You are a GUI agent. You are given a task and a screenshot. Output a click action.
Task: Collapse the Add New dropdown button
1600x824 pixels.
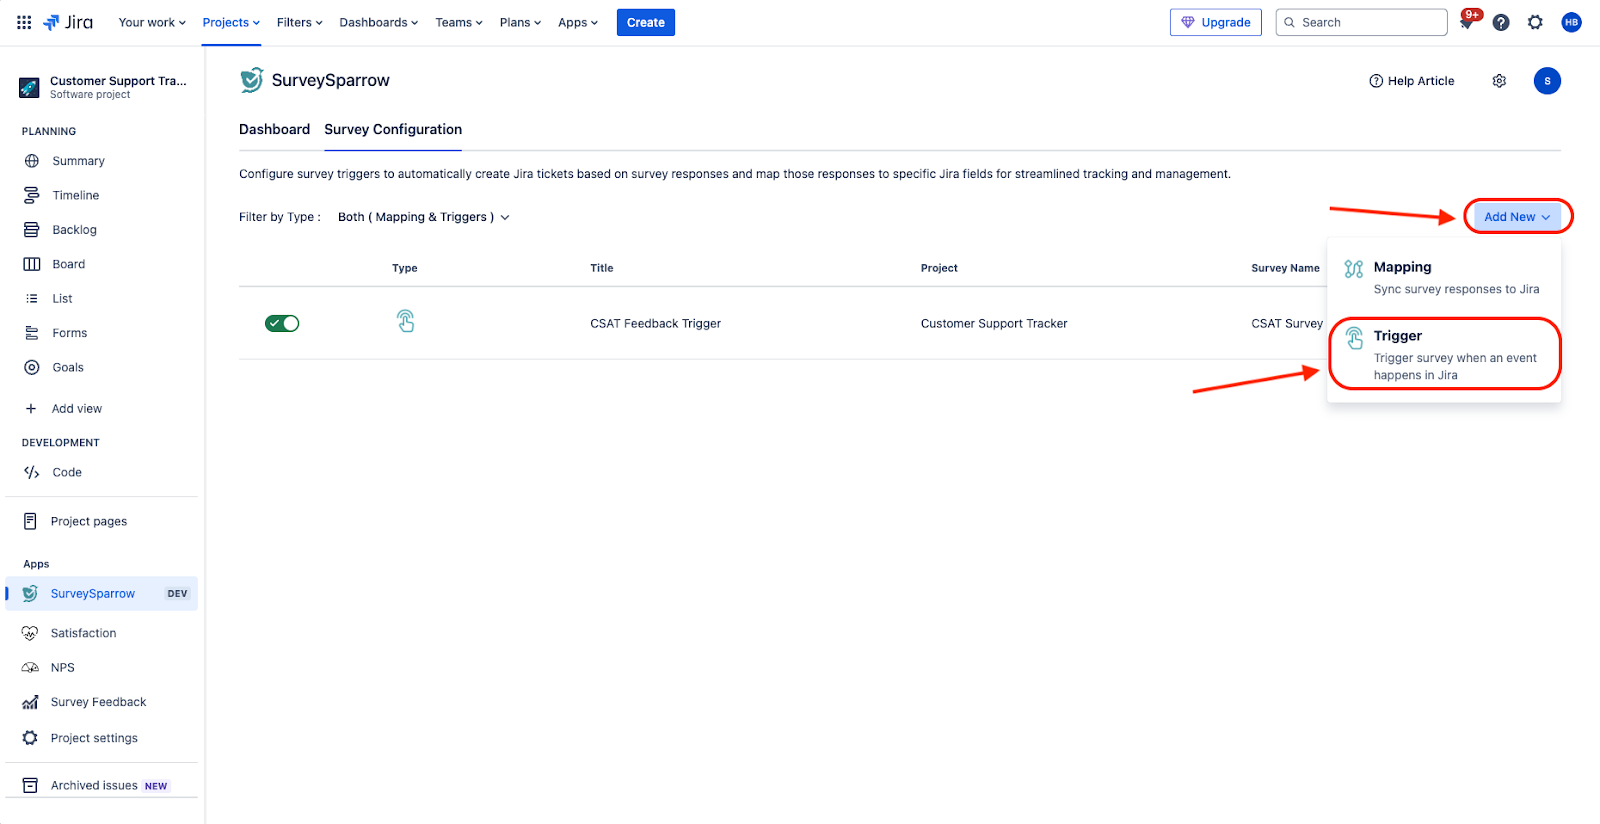click(1517, 217)
